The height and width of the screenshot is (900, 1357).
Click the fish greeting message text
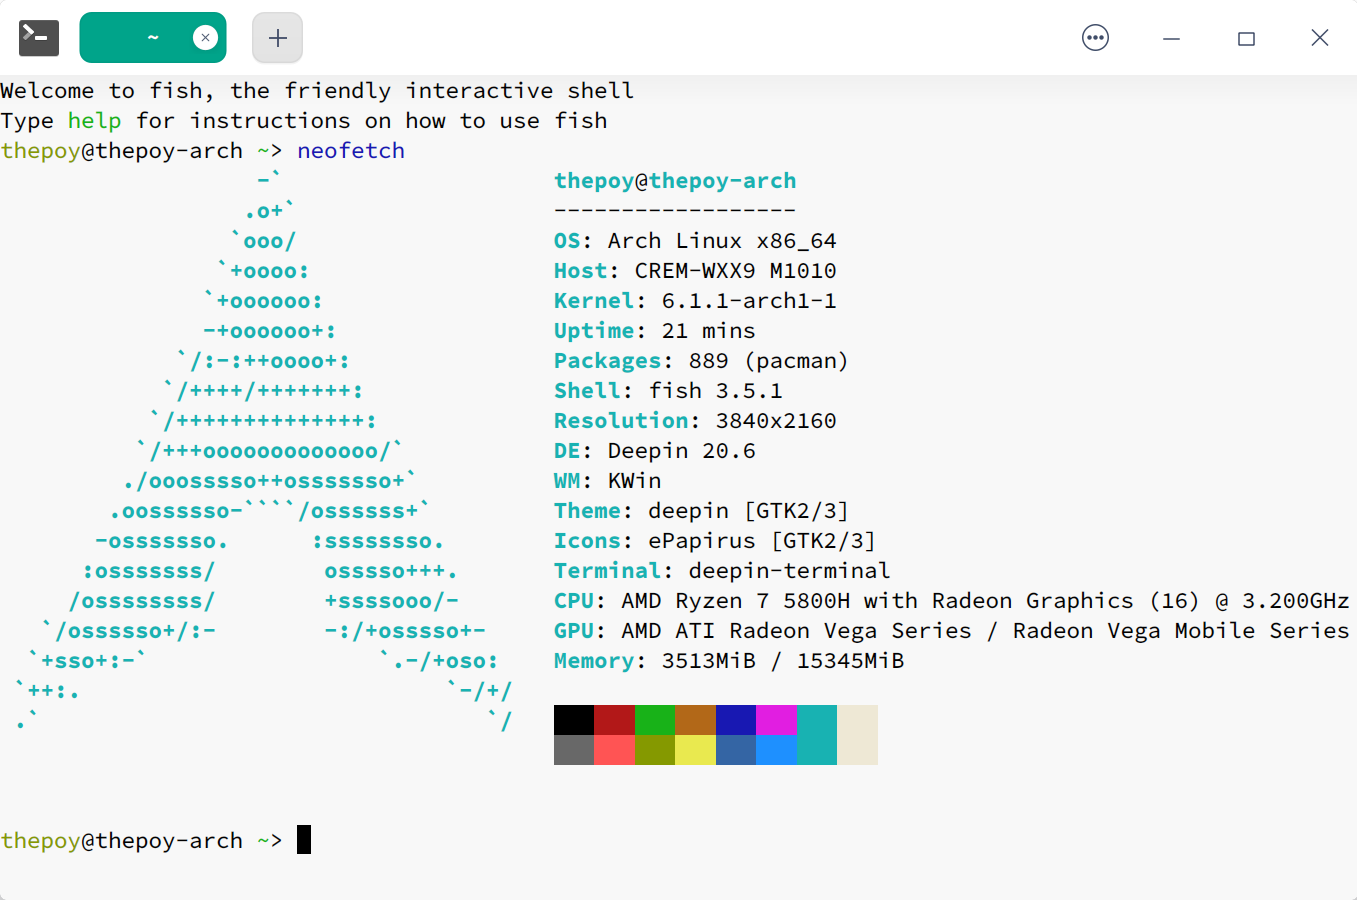point(316,90)
